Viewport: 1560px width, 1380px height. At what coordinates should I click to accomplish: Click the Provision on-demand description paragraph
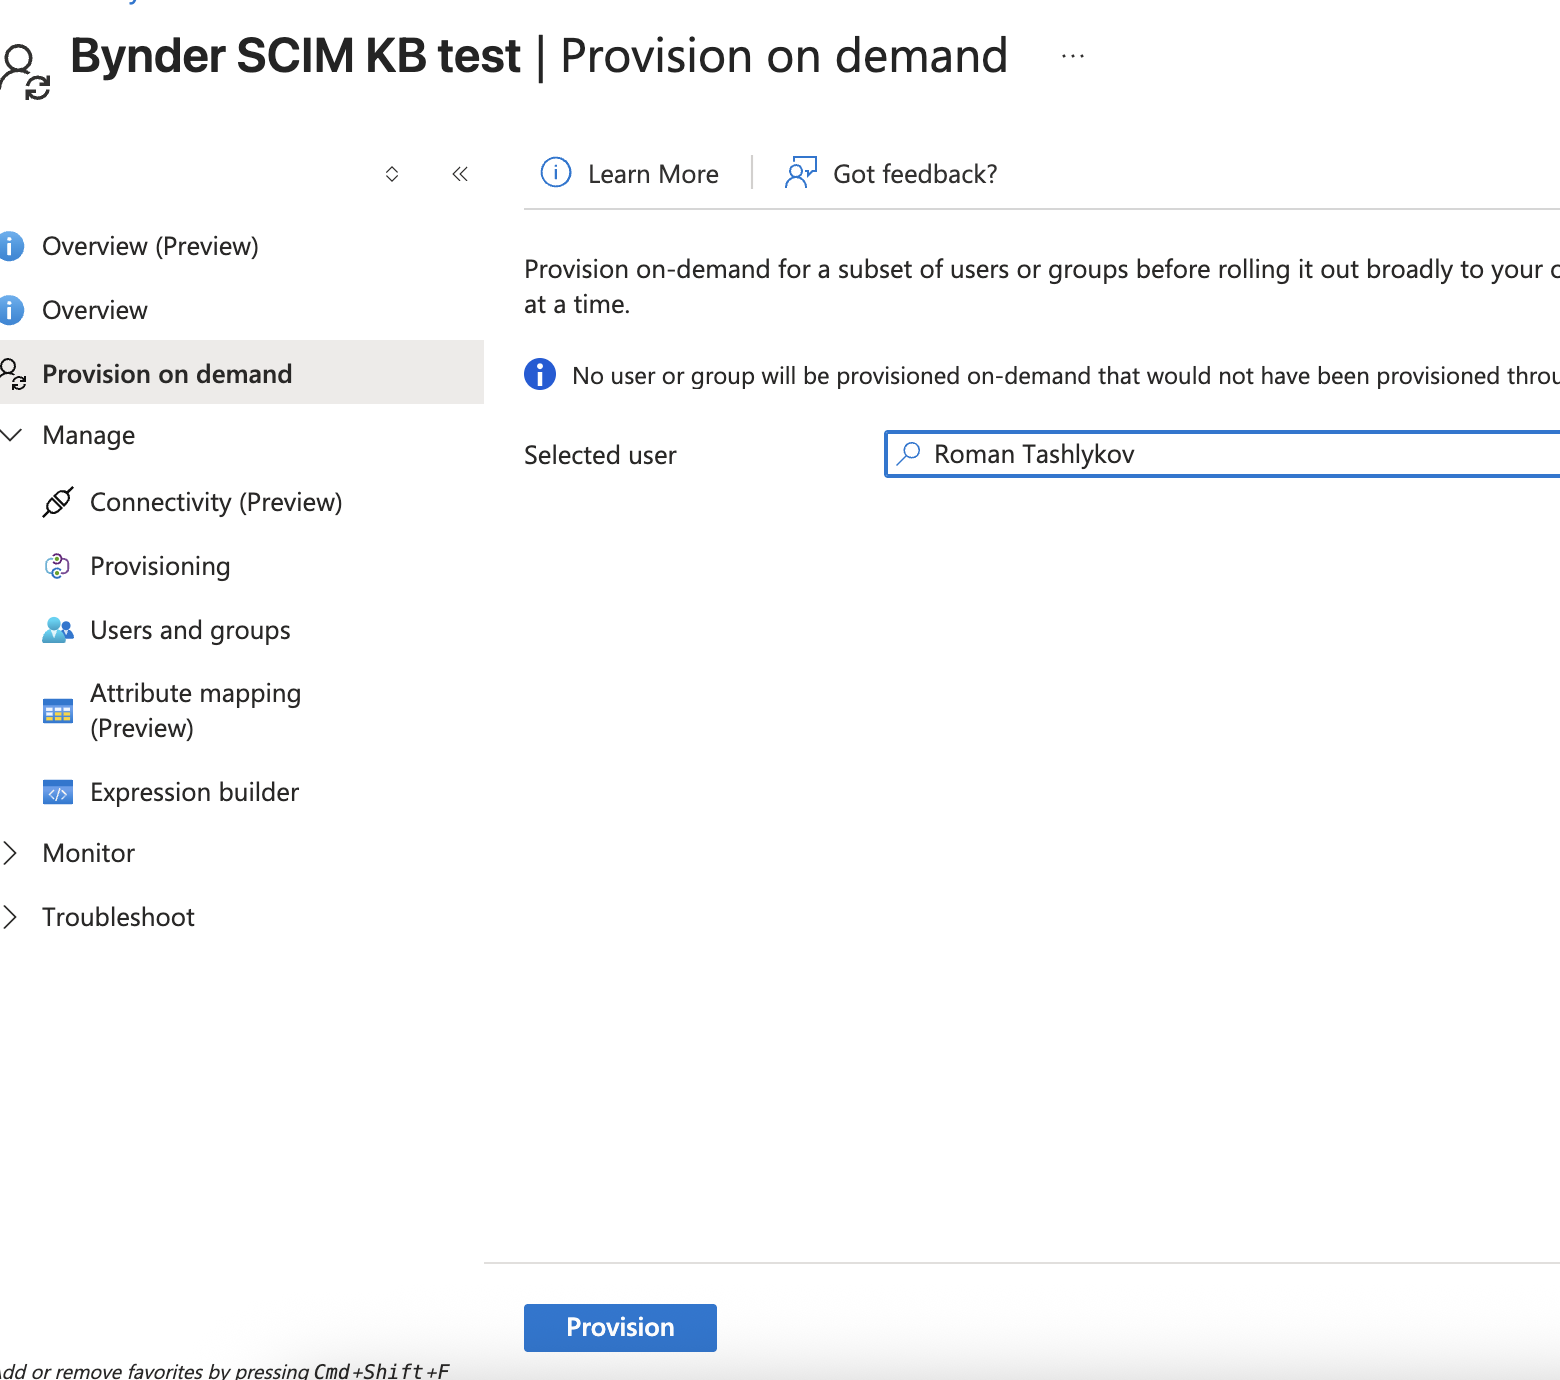(x=1042, y=286)
